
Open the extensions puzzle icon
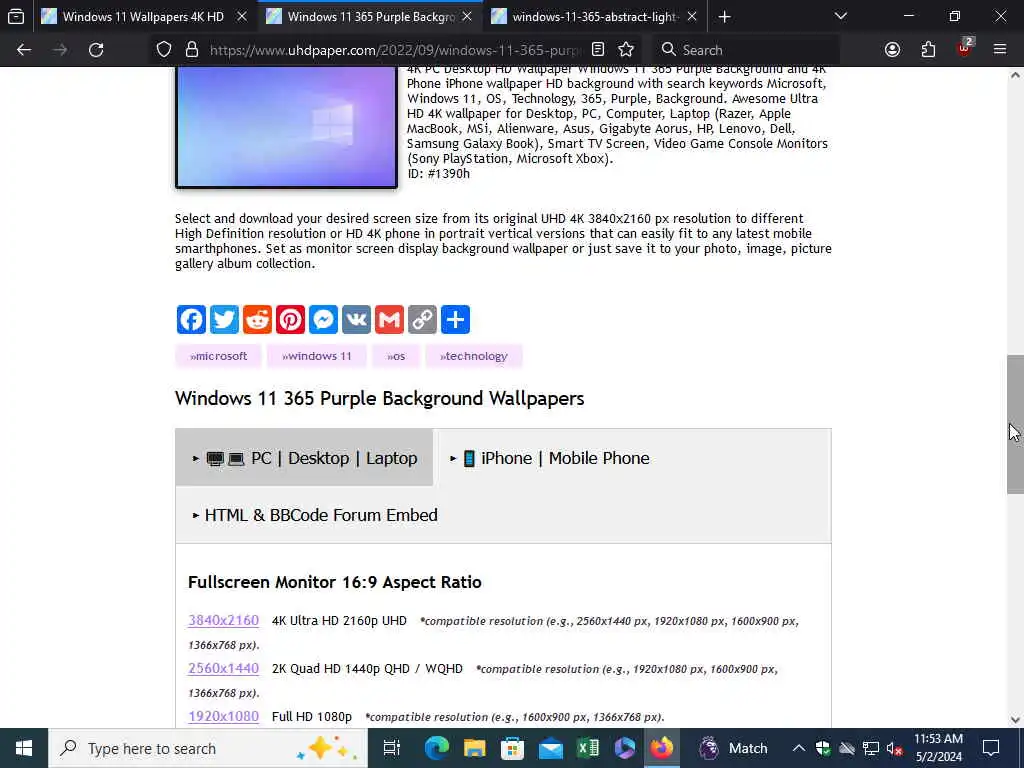tap(928, 50)
